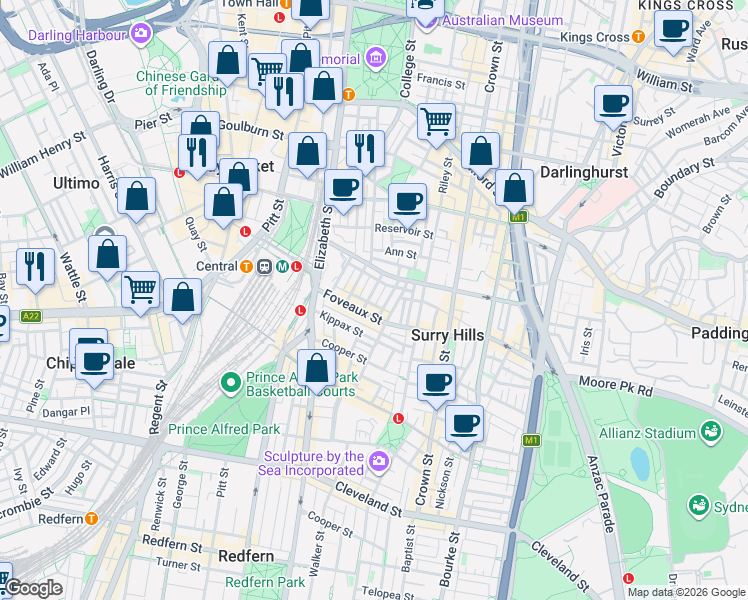Click the Redfern station T icon

pos(91,519)
